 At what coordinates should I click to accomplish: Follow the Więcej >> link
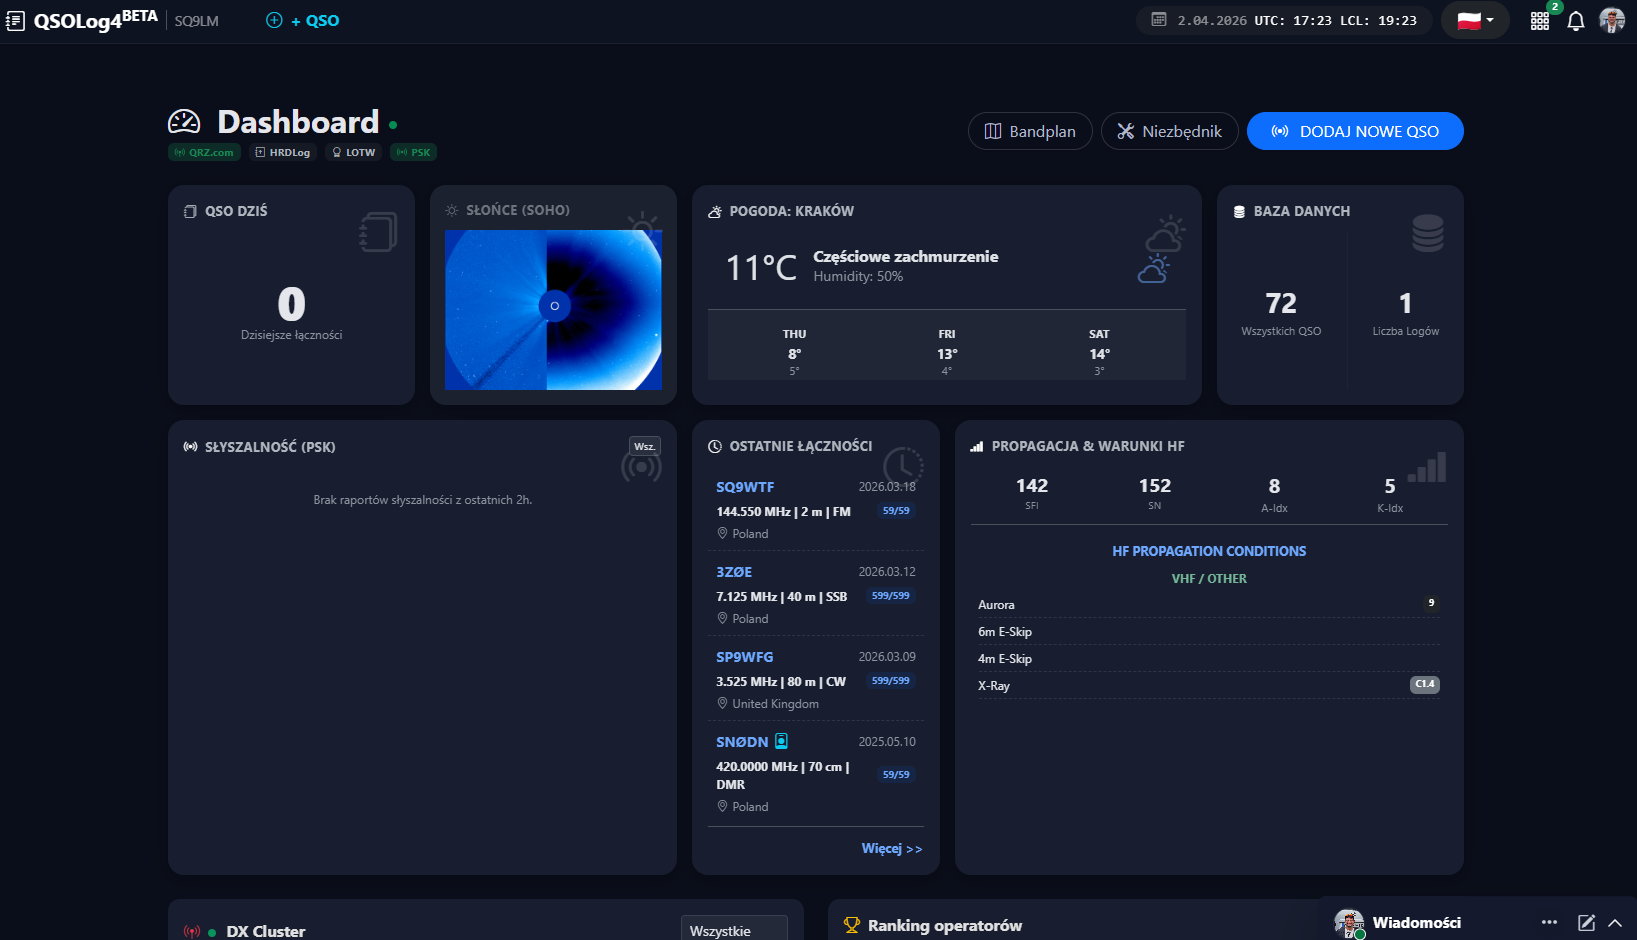pos(891,848)
